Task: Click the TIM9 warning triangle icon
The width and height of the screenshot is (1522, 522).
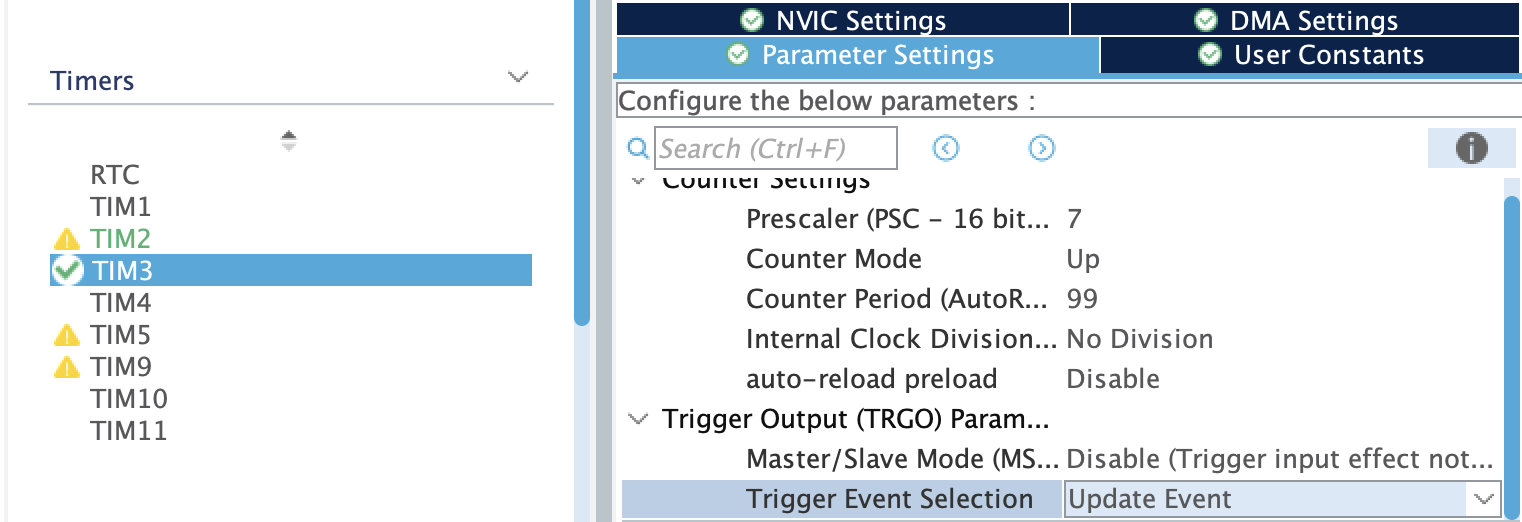Action: coord(66,367)
